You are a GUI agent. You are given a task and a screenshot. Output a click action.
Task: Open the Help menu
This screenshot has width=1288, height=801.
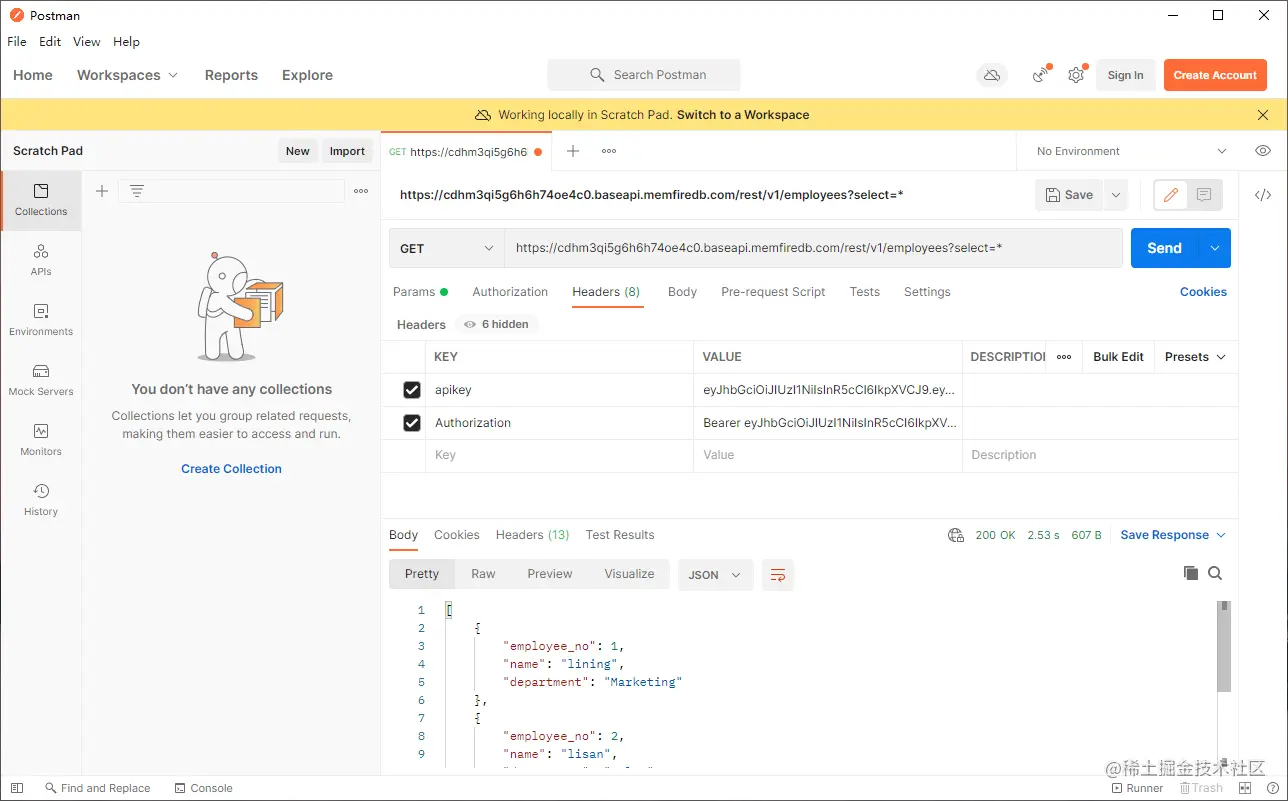click(126, 42)
